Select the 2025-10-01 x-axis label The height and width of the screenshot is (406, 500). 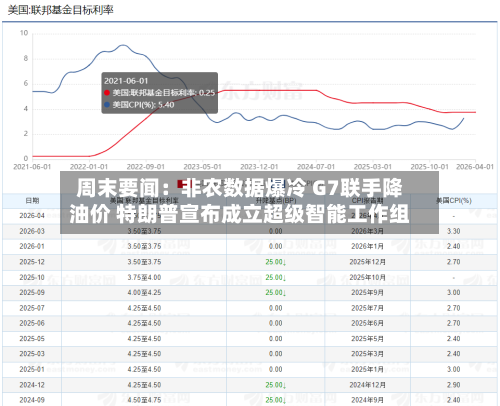tap(429, 167)
